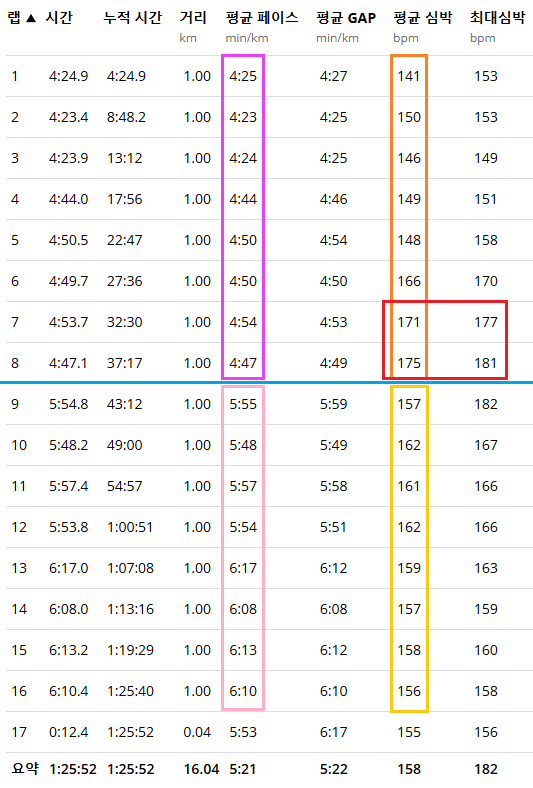Select lap 17 average heart rate 155
The width and height of the screenshot is (533, 788).
pos(409,732)
